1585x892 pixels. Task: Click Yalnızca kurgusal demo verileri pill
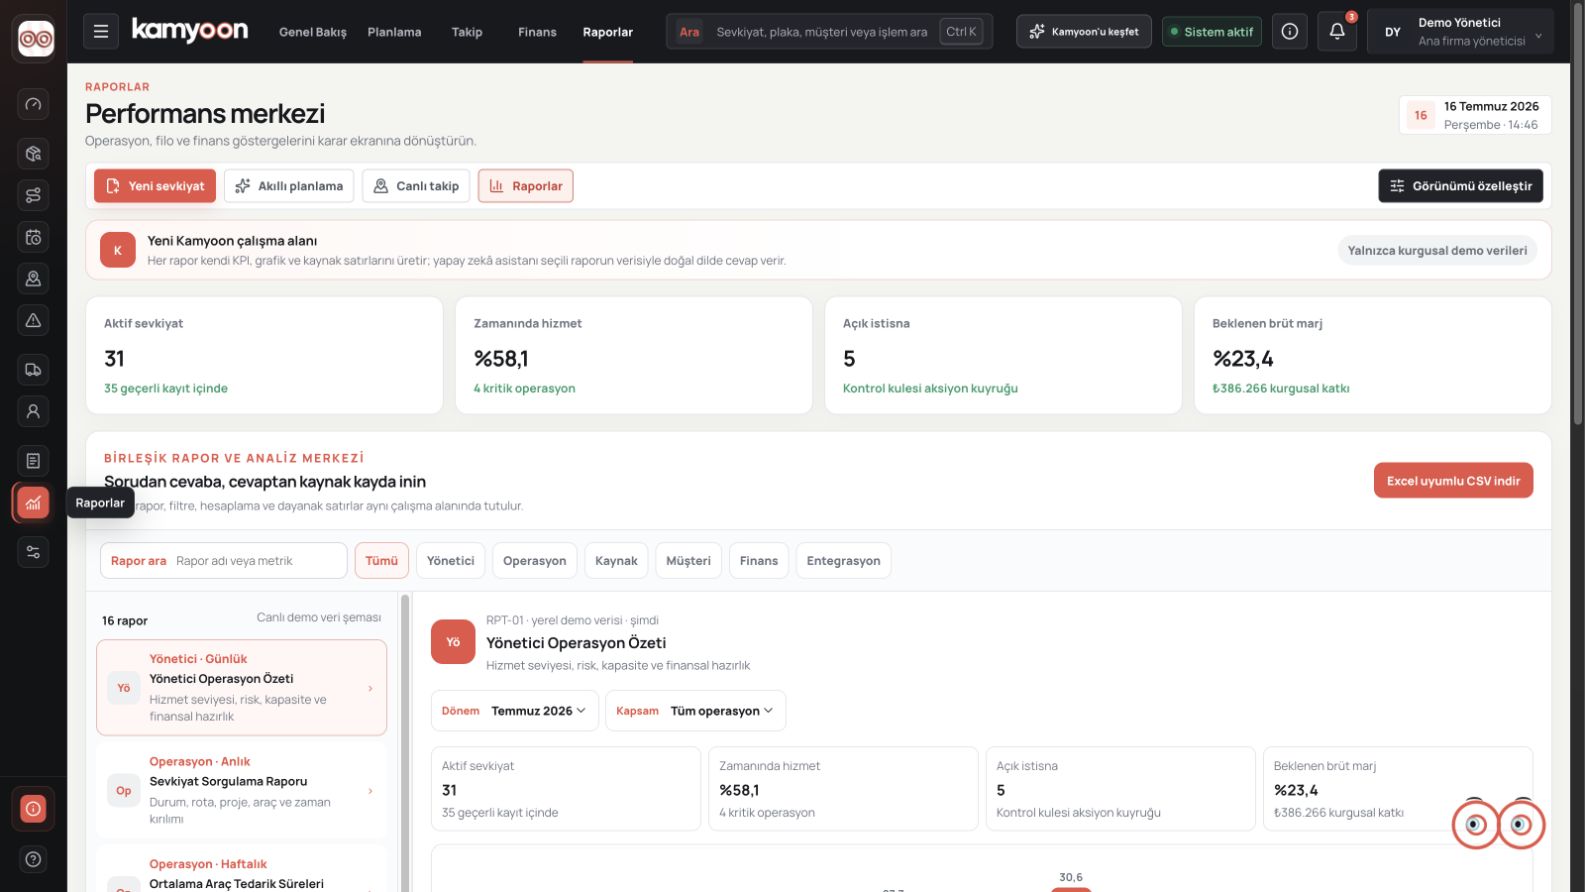pos(1437,250)
